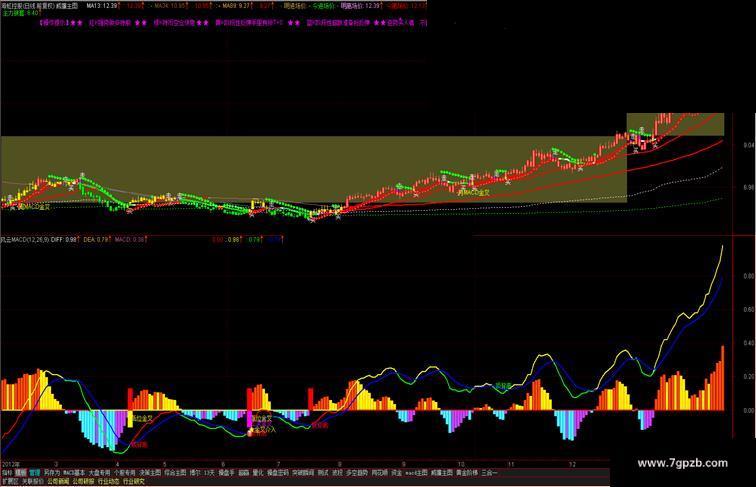756x487 pixels.
Task: Open the 行业动态 link
Action: pyautogui.click(x=108, y=481)
